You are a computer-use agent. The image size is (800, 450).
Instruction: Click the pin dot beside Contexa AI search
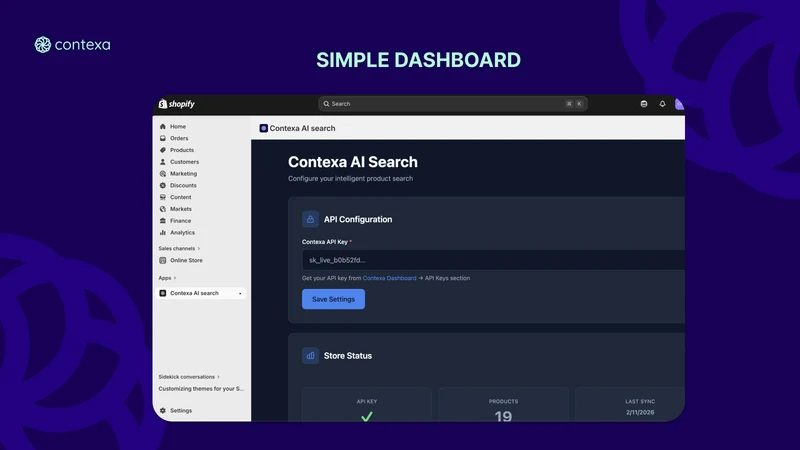point(240,293)
